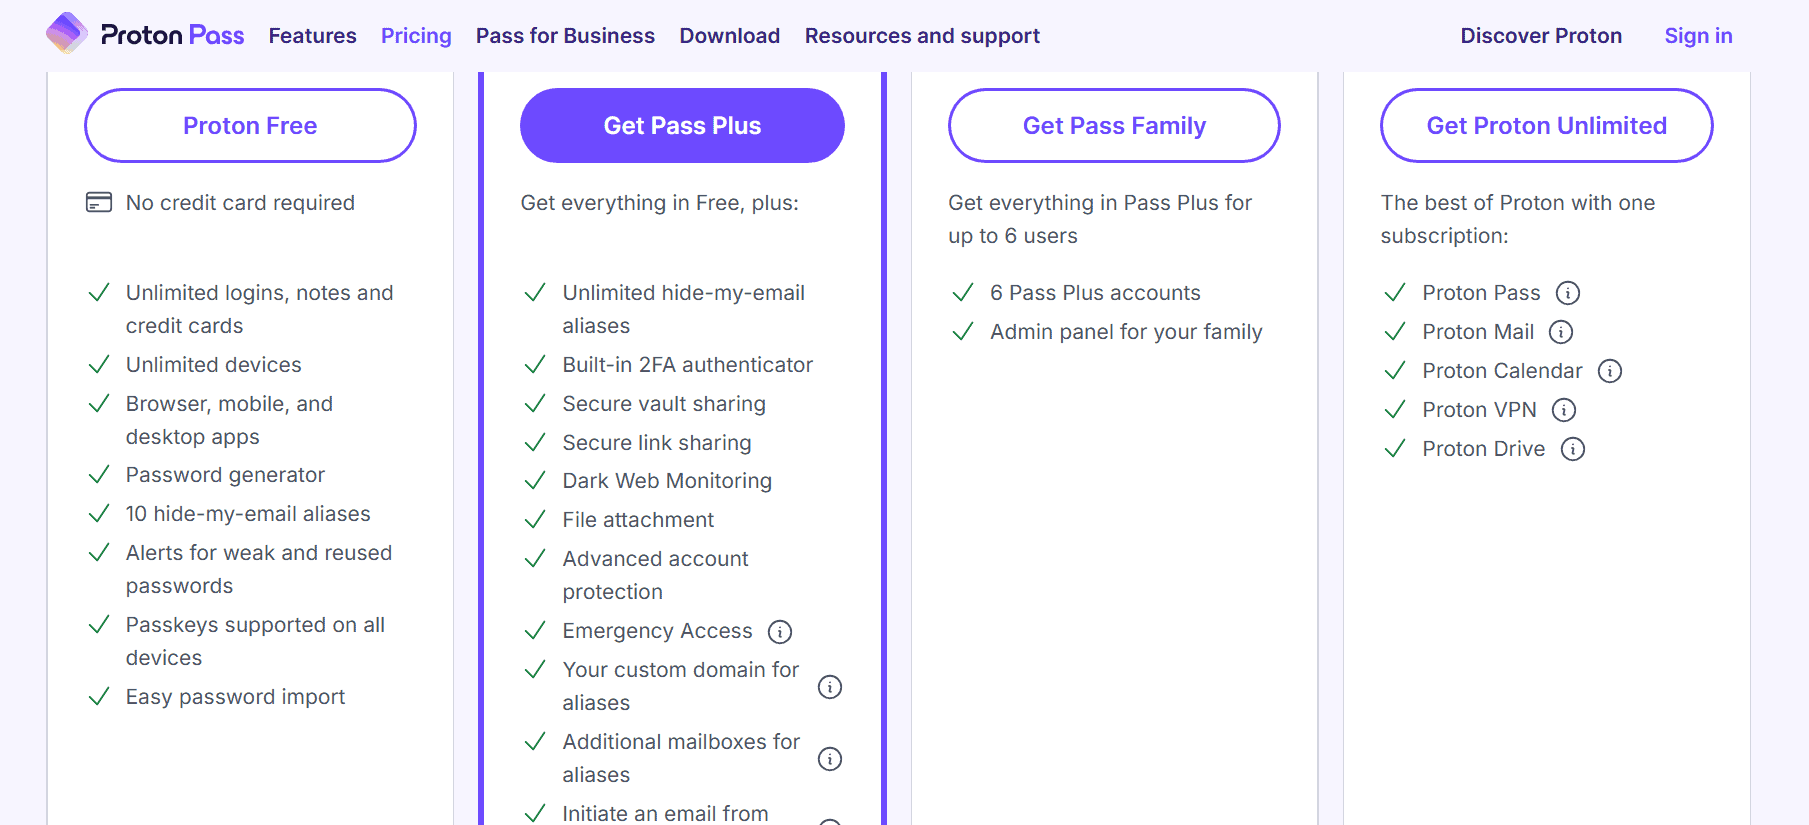Click info icon for additional mailboxes

(x=830, y=759)
